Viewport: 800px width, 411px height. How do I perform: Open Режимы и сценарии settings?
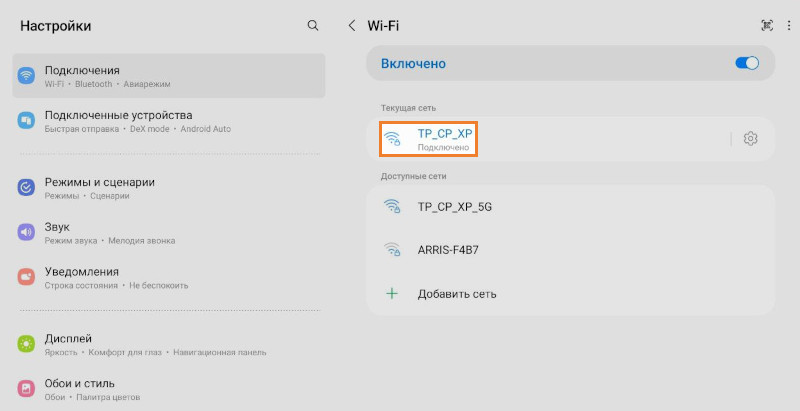pos(168,188)
